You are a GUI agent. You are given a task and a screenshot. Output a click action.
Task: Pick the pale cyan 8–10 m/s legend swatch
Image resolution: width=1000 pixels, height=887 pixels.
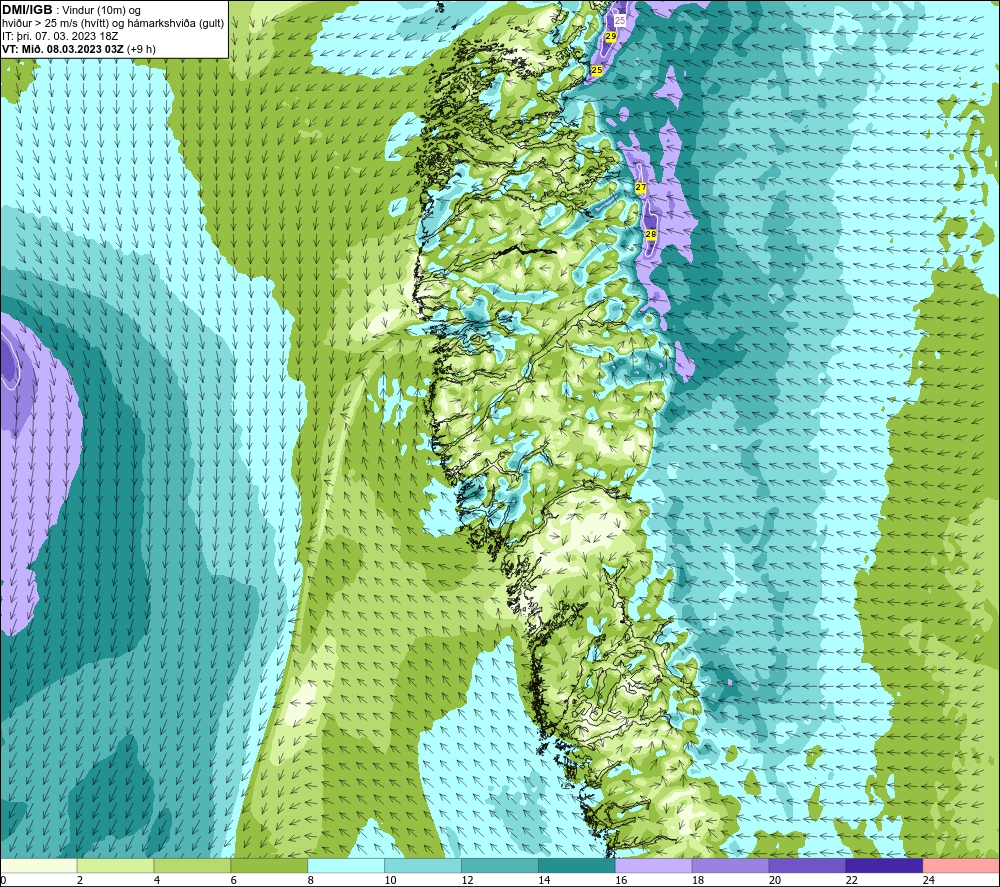(346, 866)
